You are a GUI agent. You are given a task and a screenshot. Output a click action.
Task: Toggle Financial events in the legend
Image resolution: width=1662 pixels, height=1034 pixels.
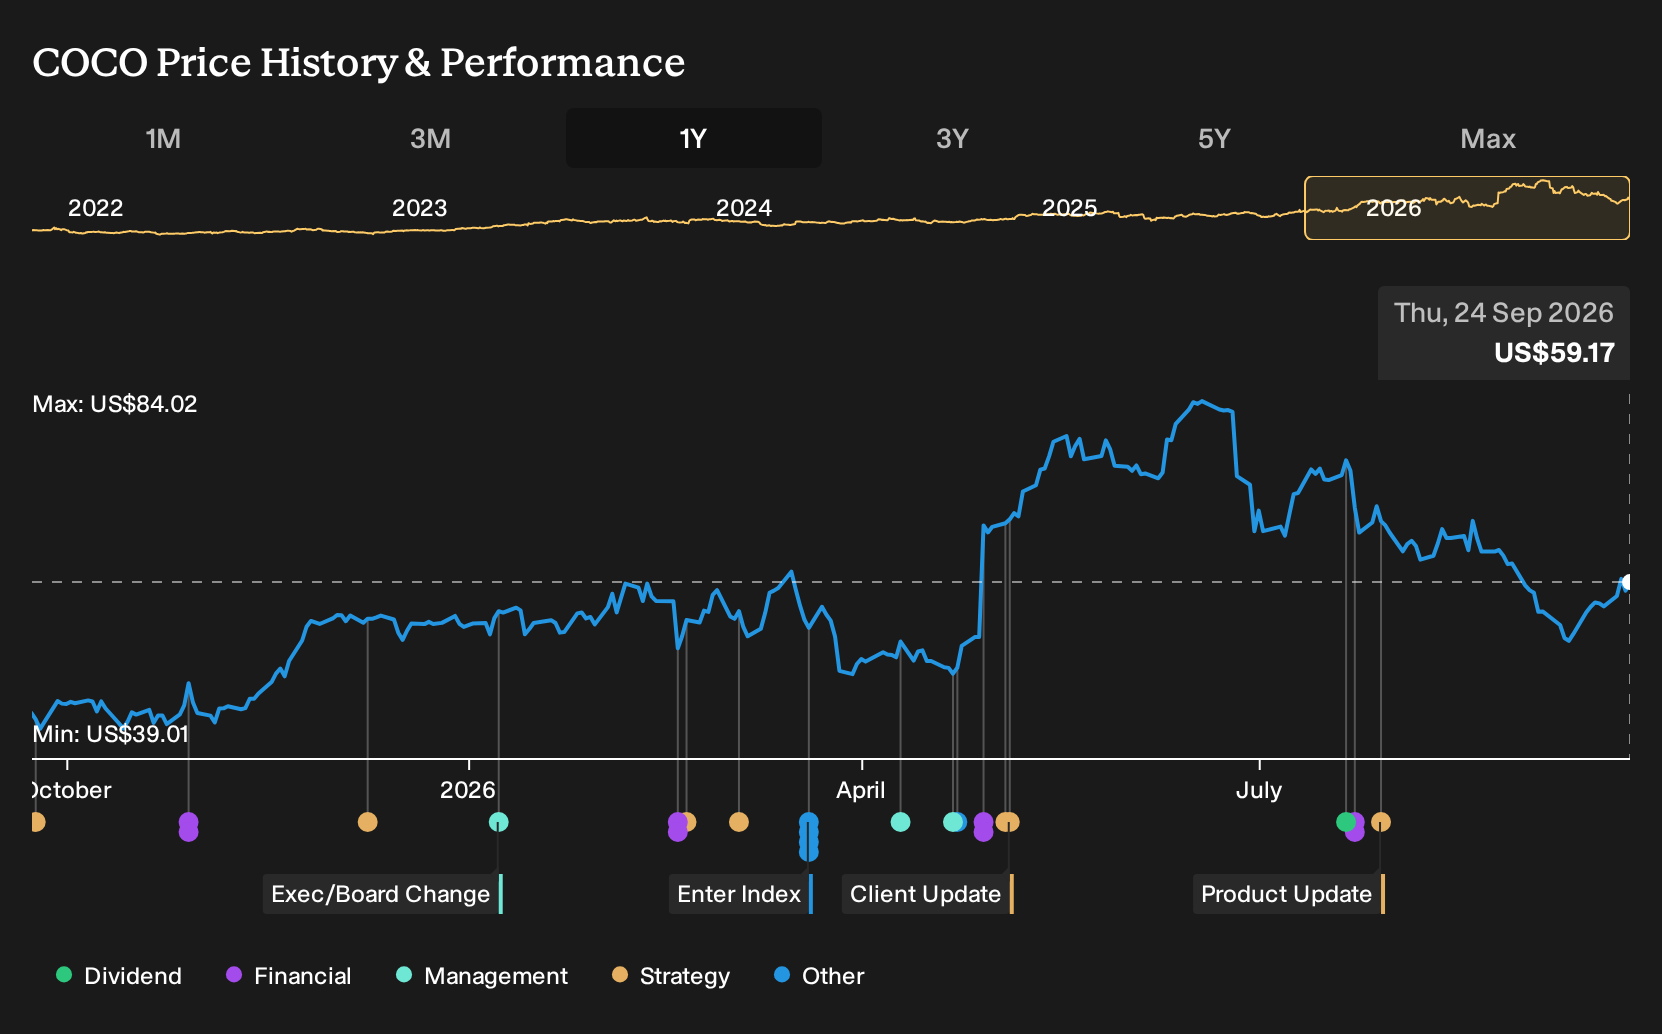tap(289, 976)
